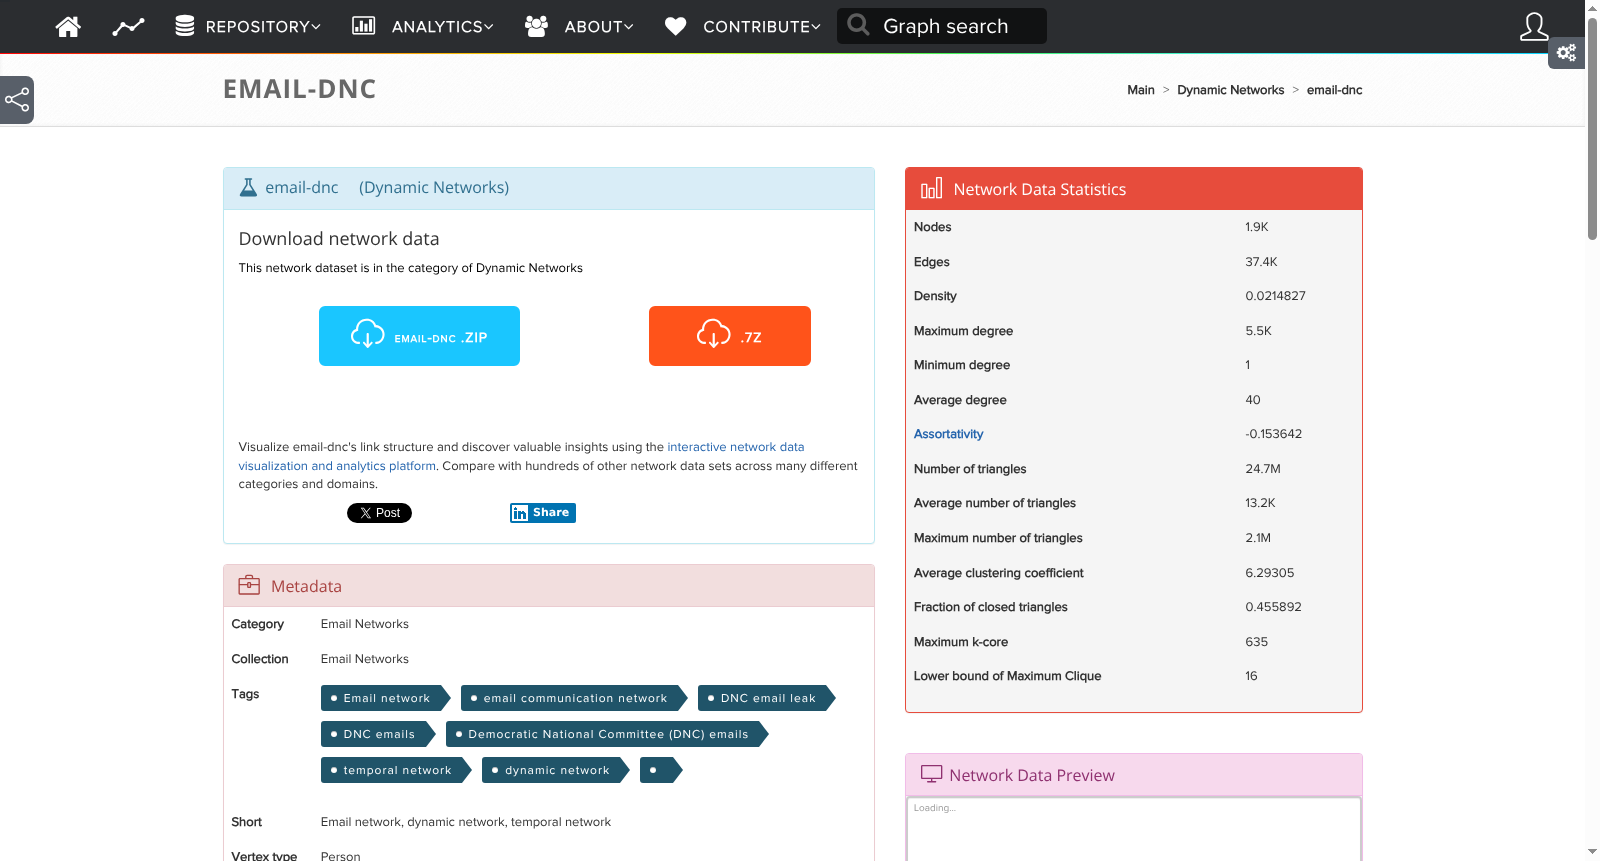
Task: Open (Dynamic Networks) link in panel header
Action: pos(434,187)
